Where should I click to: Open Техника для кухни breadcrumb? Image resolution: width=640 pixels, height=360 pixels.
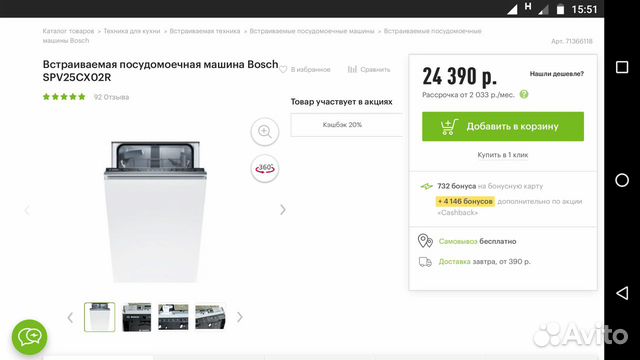coord(132,31)
